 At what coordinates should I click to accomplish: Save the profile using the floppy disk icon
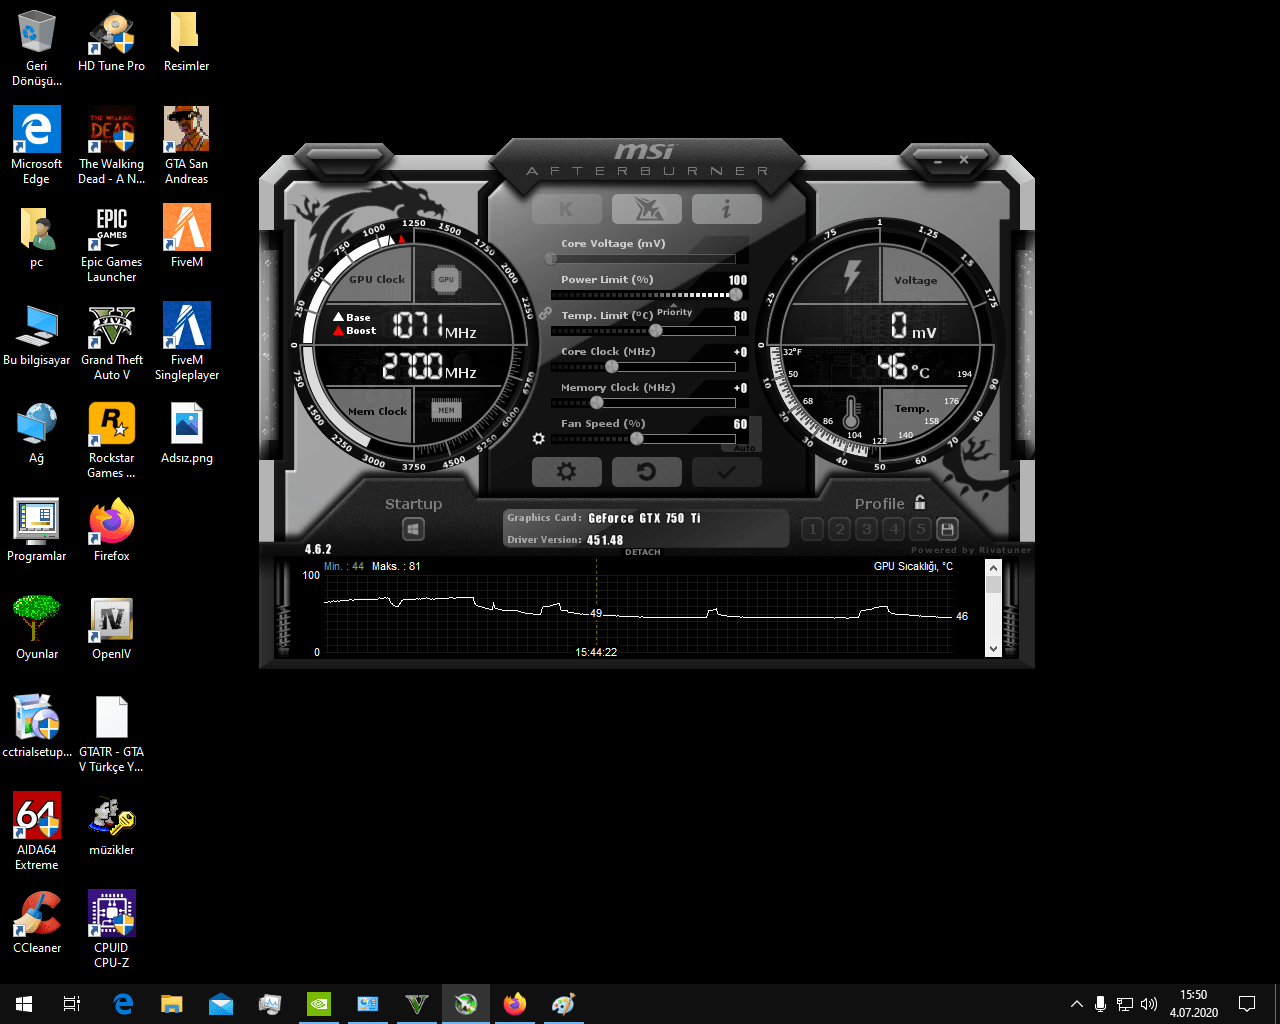947,529
